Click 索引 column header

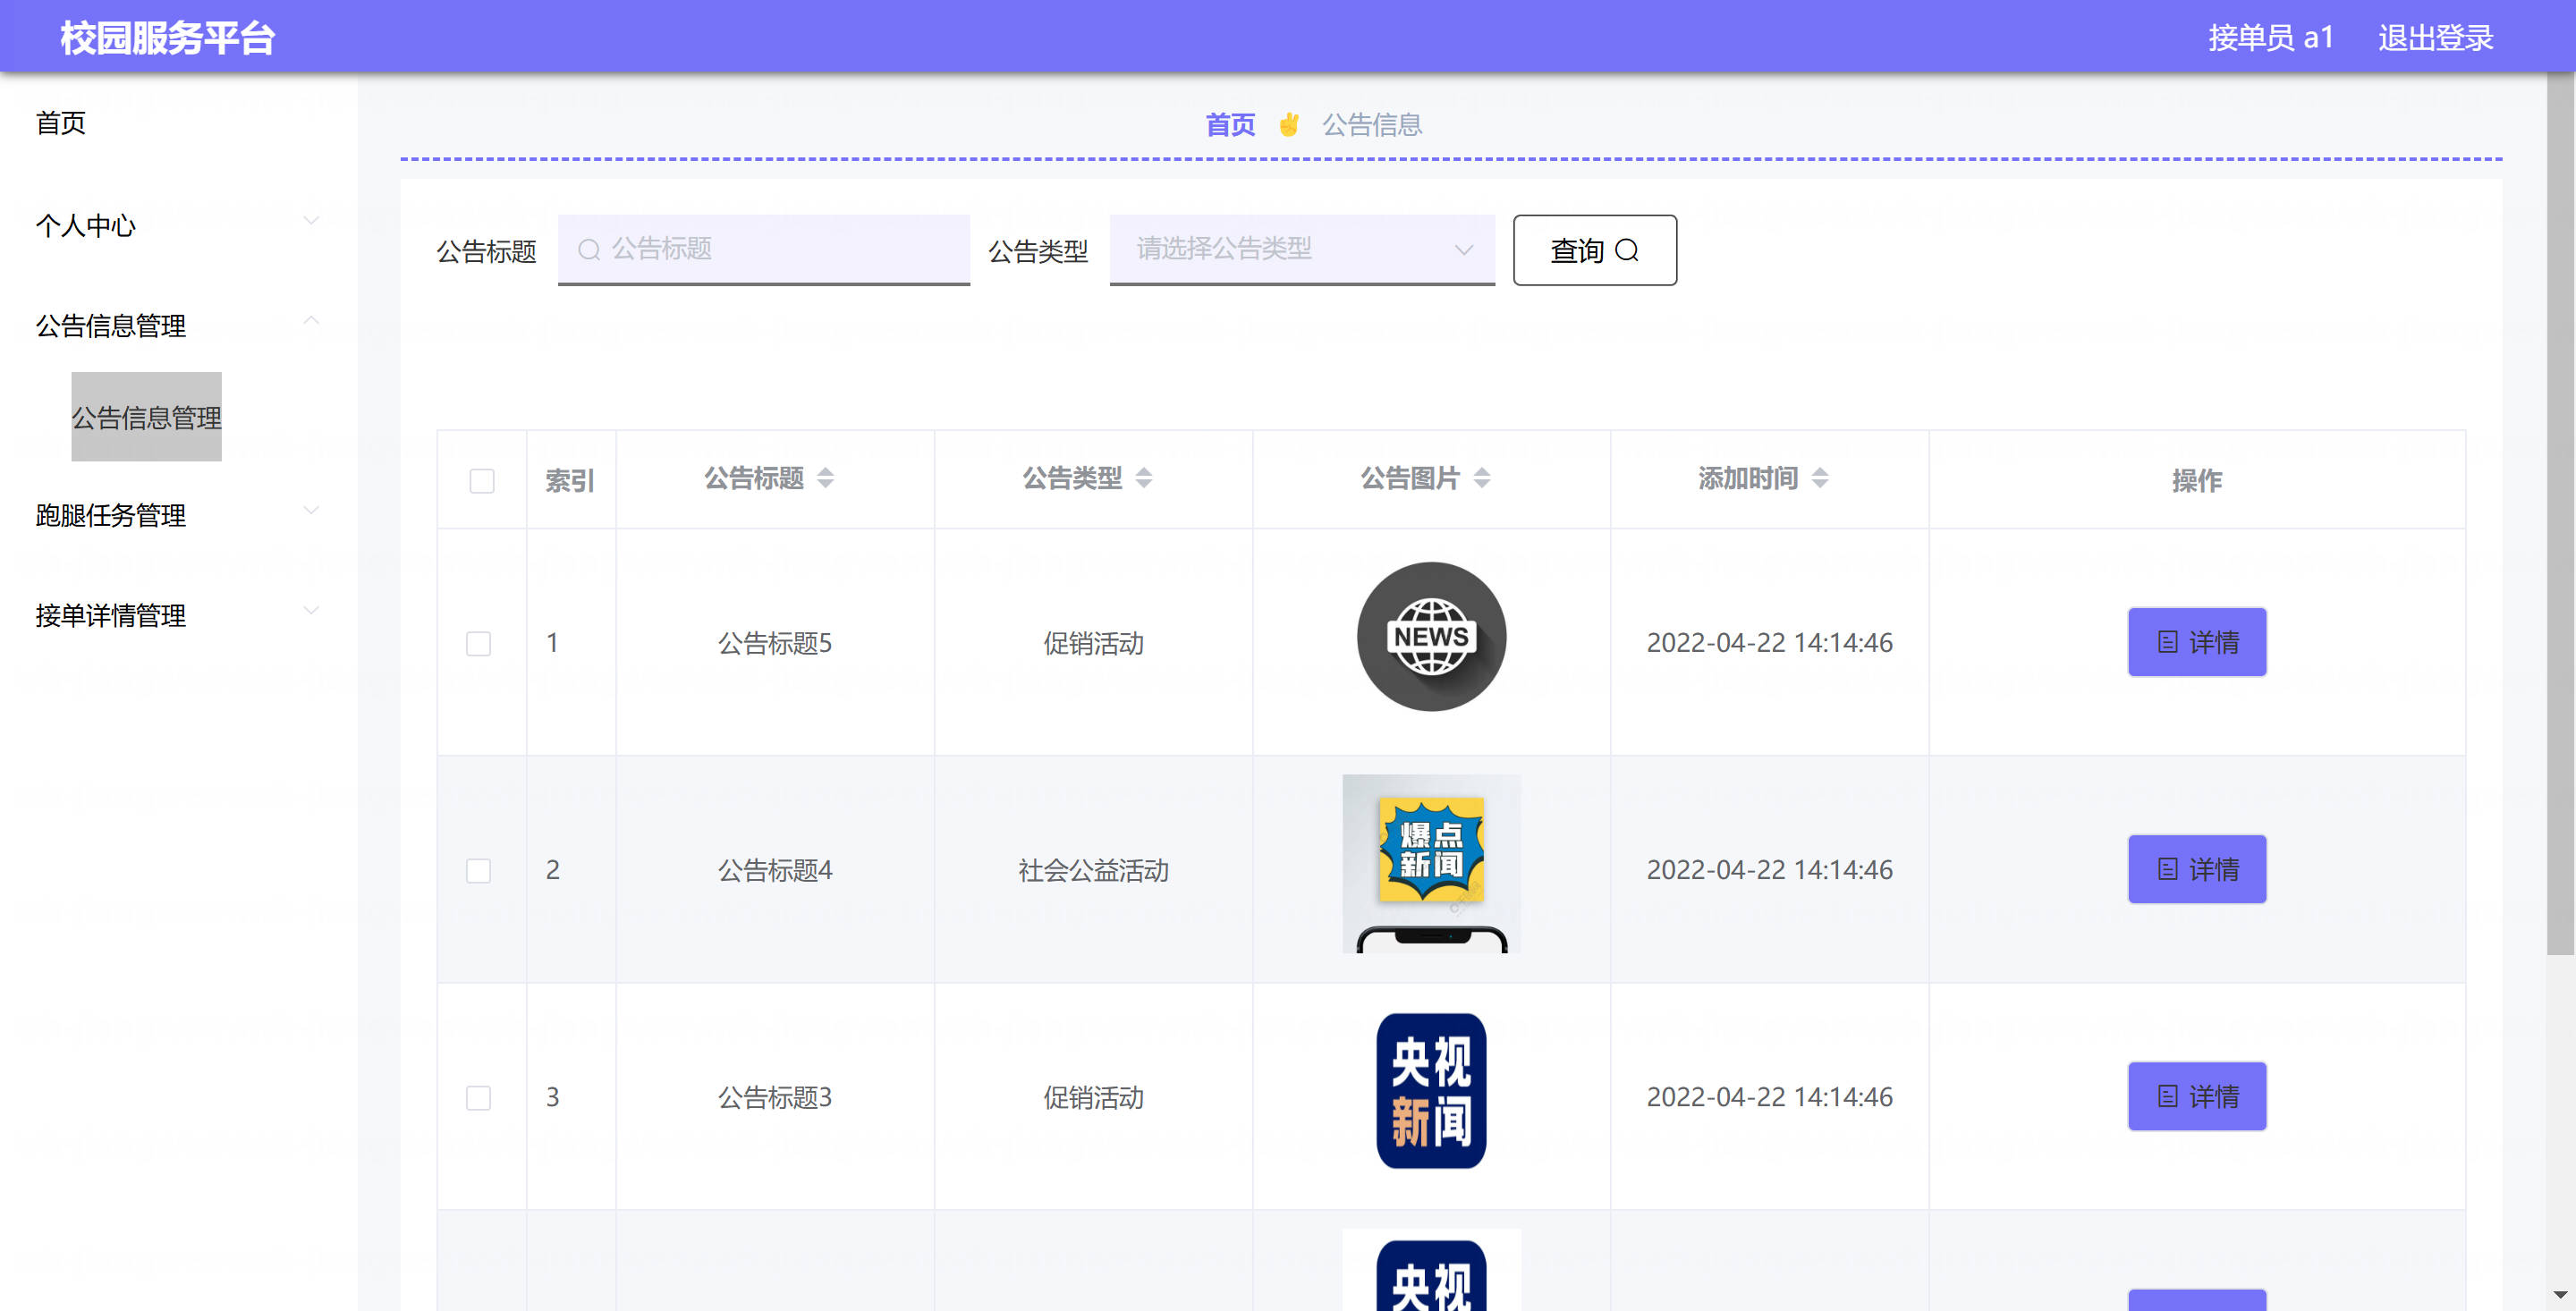pos(570,481)
